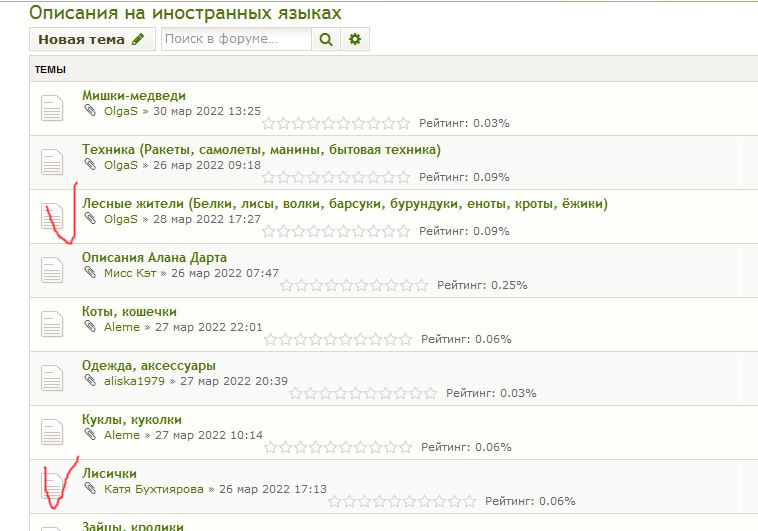Give Коты, кошечки the last star rating

point(405,340)
